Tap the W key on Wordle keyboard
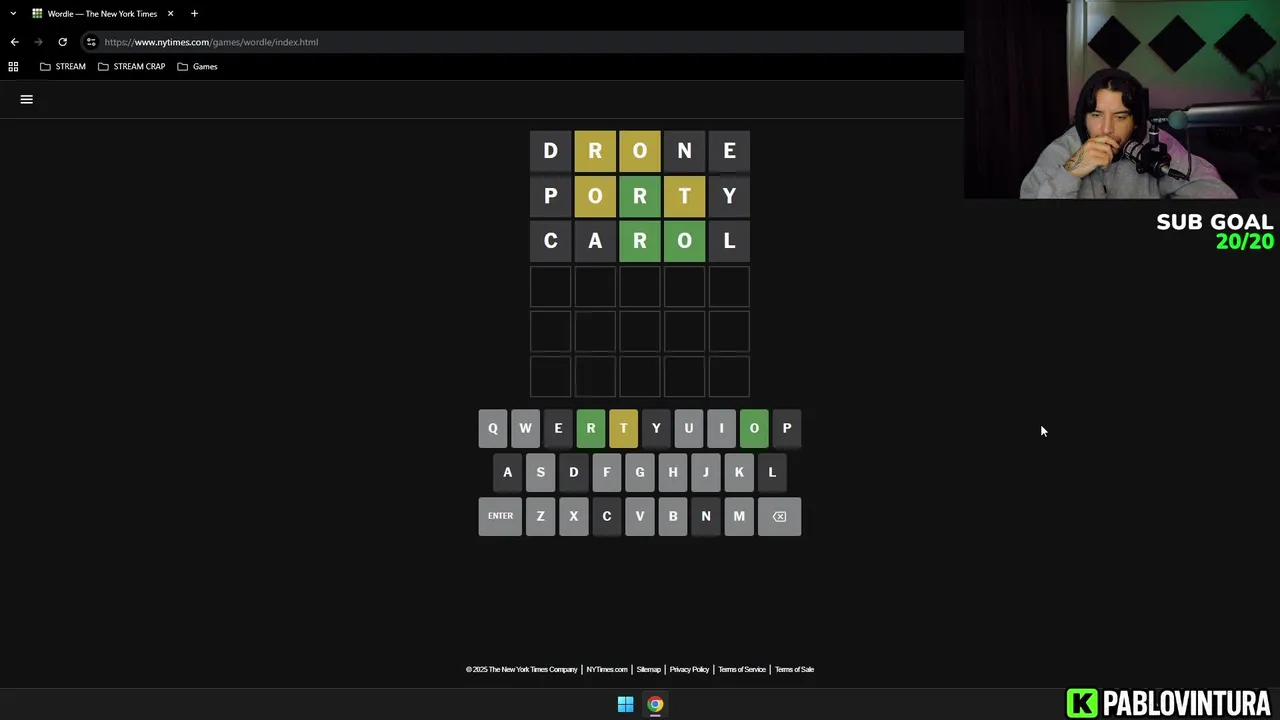The width and height of the screenshot is (1280, 720). 525,428
